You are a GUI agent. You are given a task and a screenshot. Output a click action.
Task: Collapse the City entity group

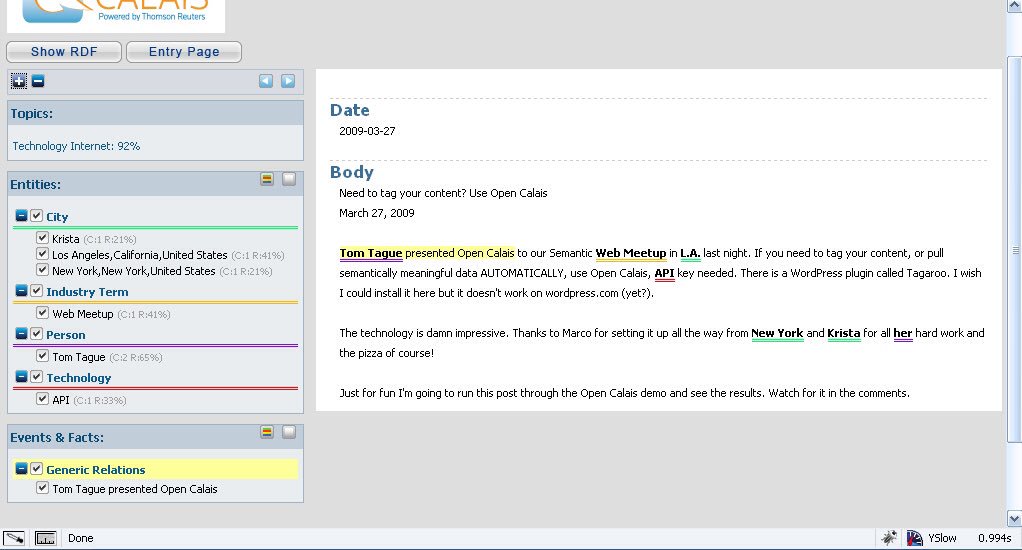pos(22,216)
